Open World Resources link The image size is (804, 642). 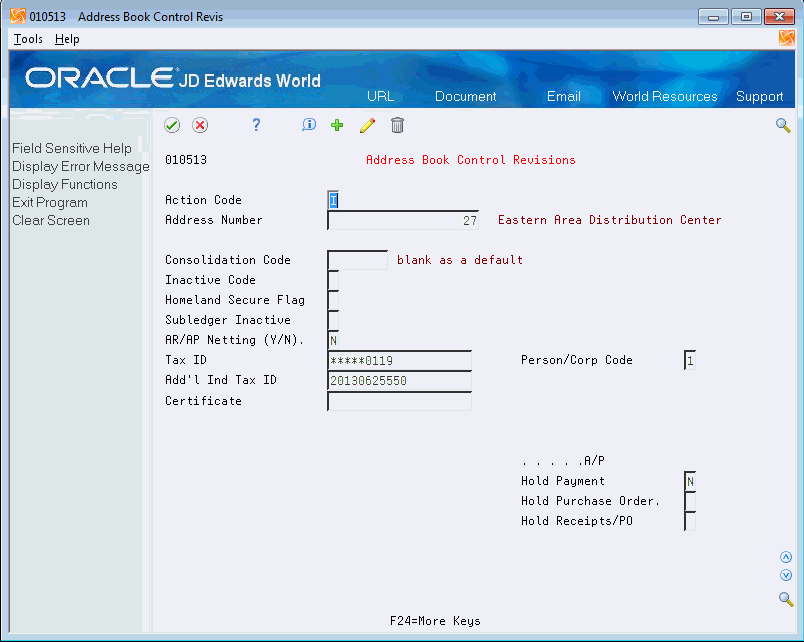(x=665, y=96)
